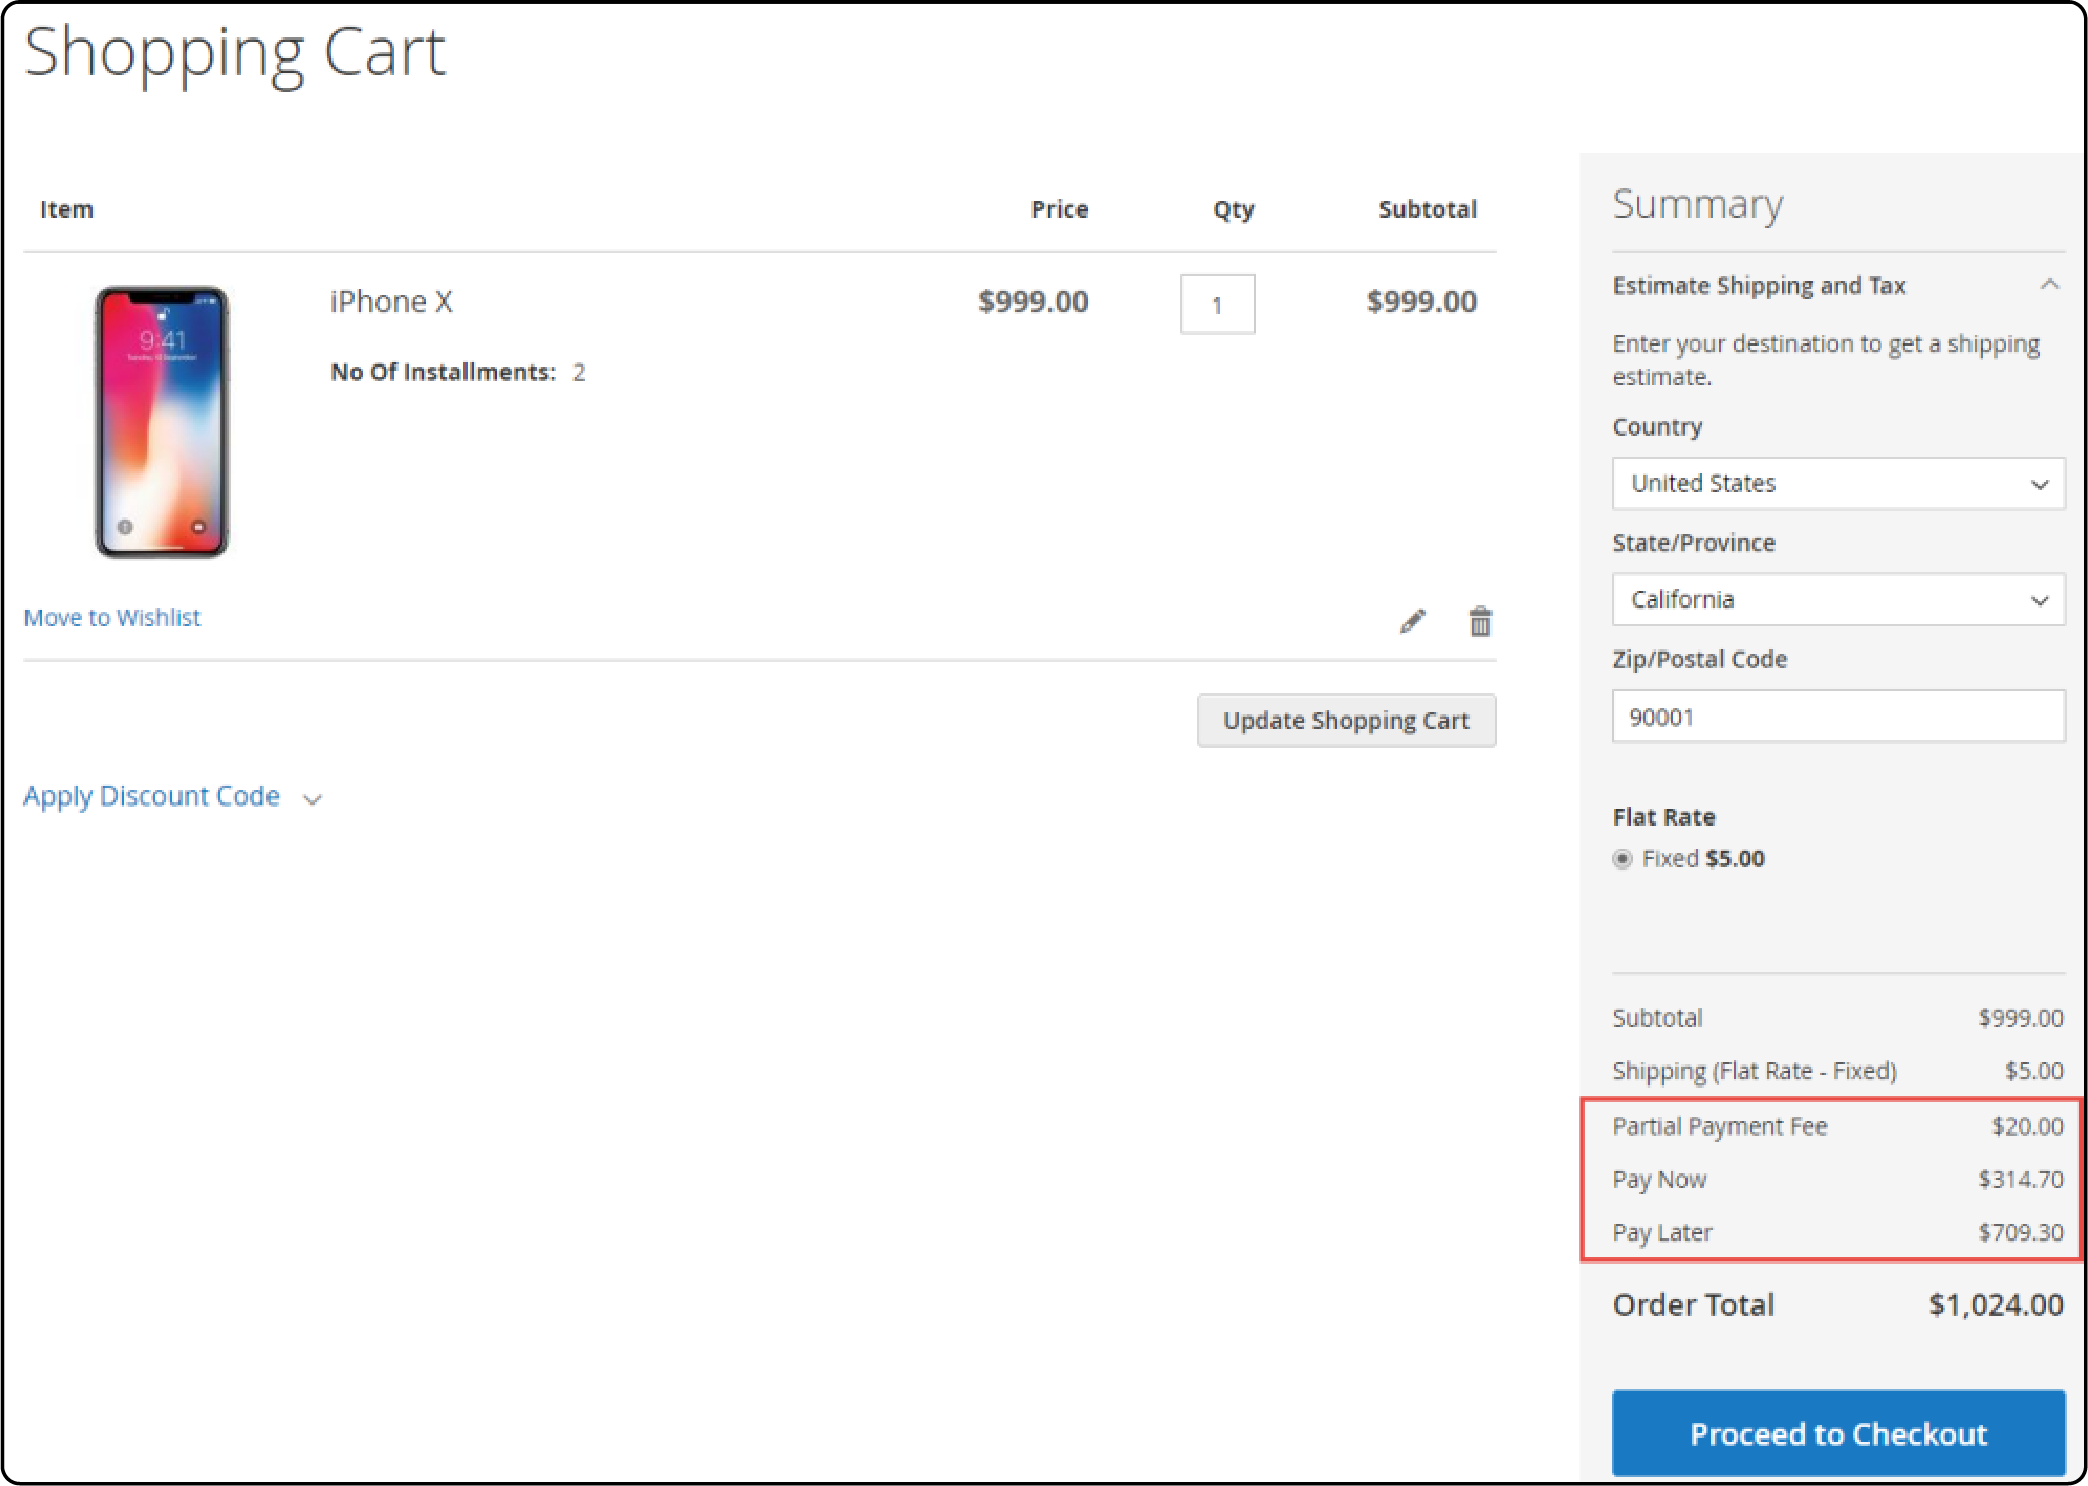Image resolution: width=2088 pixels, height=1486 pixels.
Task: Move iPhone X to Wishlist
Action: pos(112,617)
